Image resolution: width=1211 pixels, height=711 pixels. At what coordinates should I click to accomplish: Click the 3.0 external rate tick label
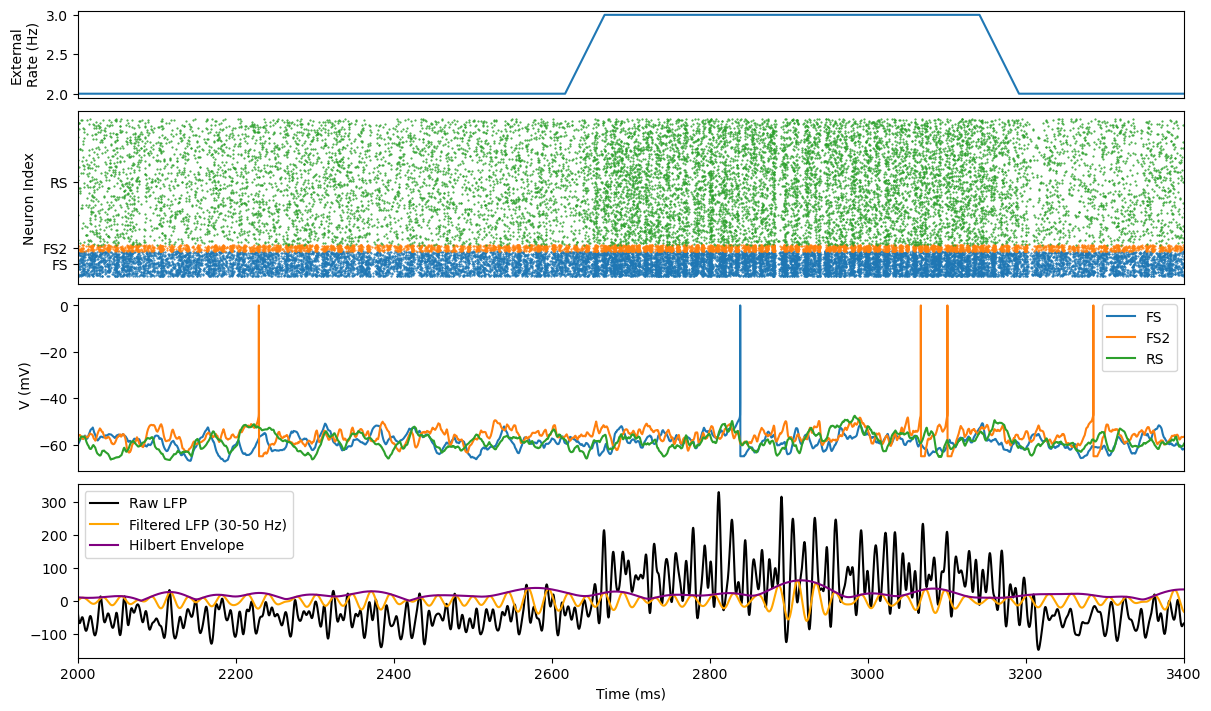click(58, 16)
